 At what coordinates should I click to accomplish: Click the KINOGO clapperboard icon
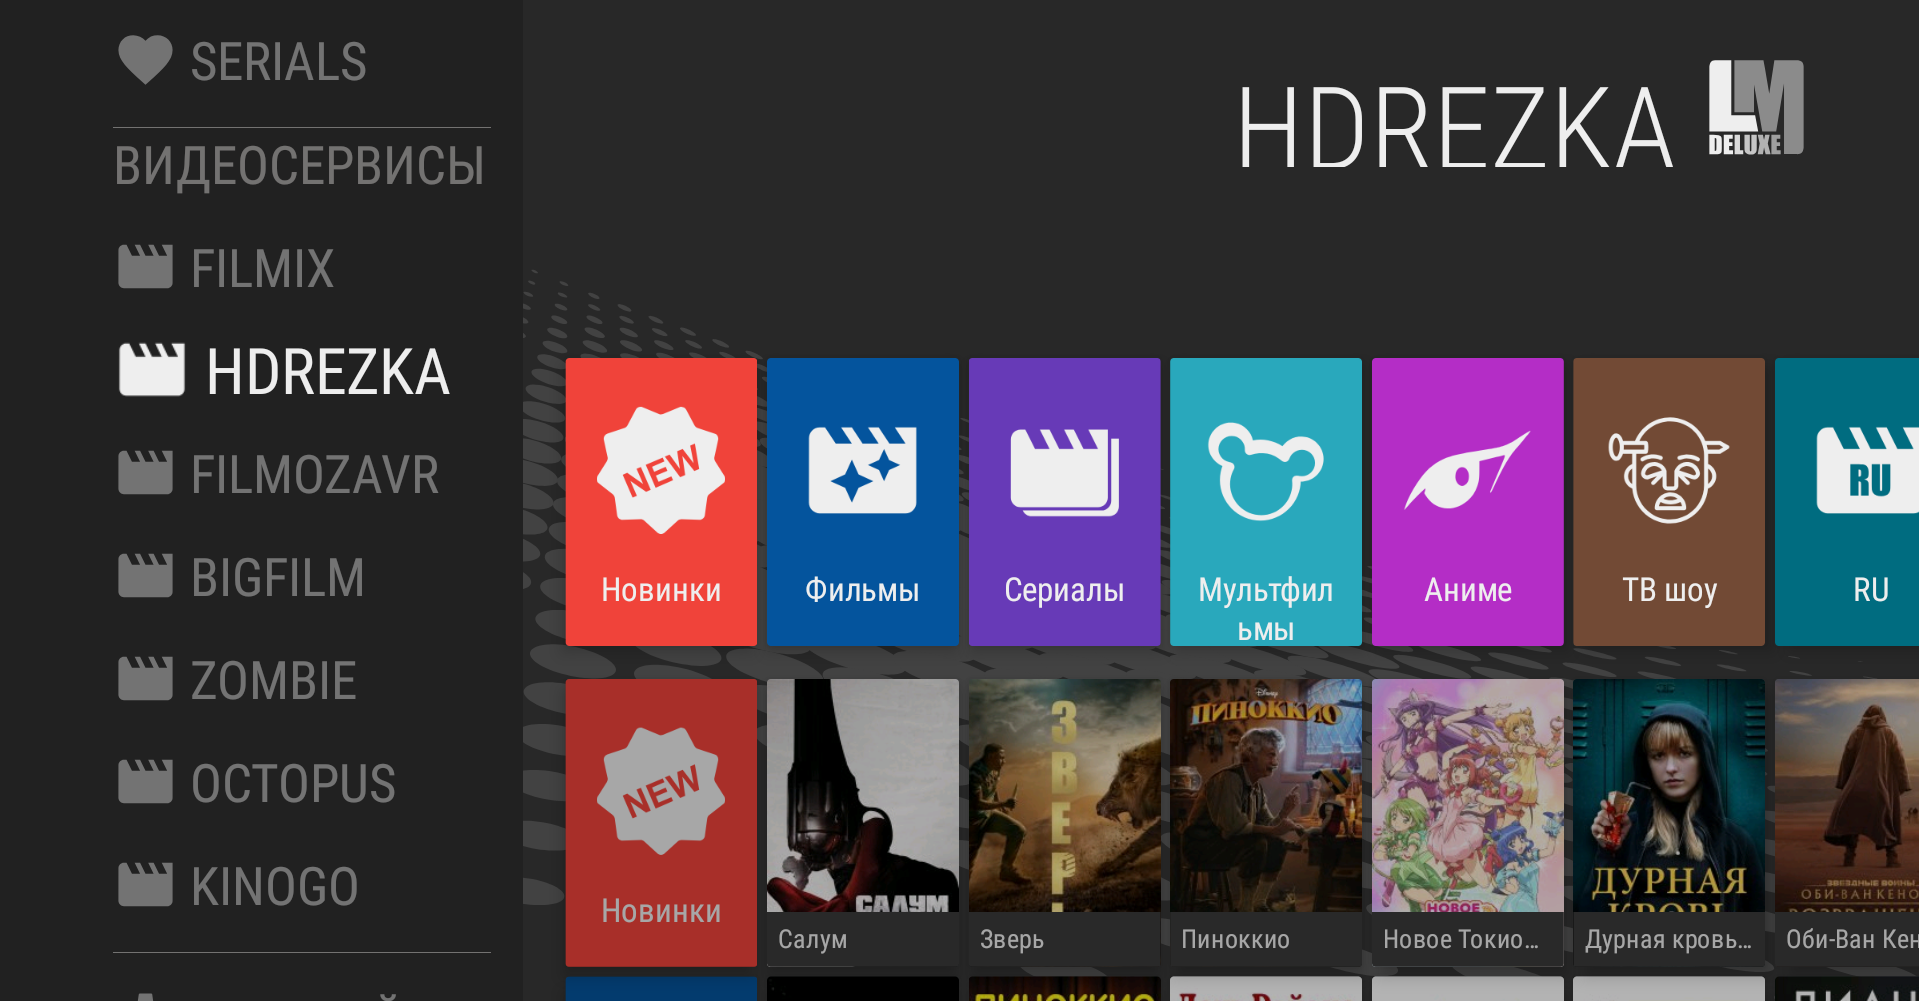(x=145, y=885)
